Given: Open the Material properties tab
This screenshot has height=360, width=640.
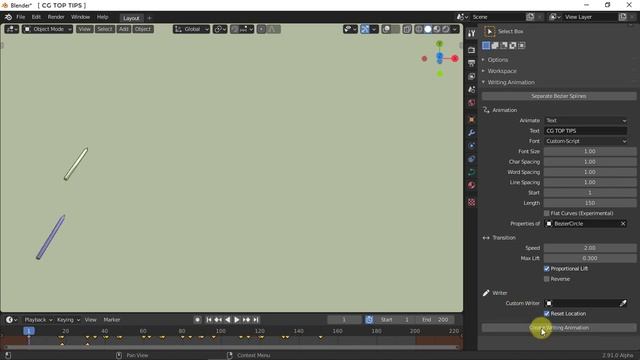Looking at the screenshot, I should point(471,185).
